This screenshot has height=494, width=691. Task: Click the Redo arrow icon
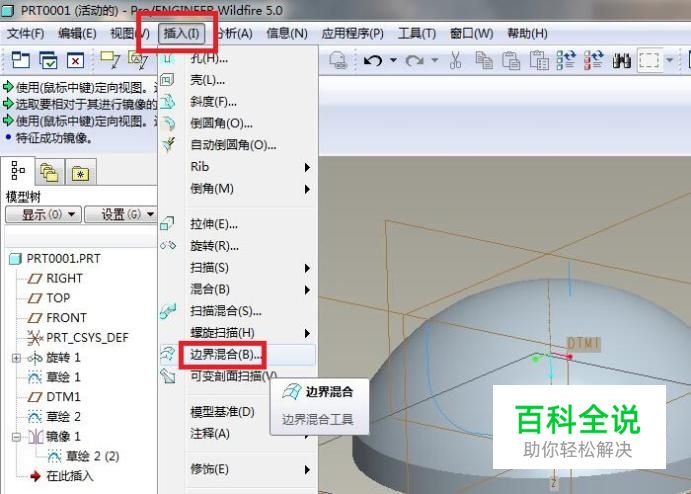[x=414, y=60]
